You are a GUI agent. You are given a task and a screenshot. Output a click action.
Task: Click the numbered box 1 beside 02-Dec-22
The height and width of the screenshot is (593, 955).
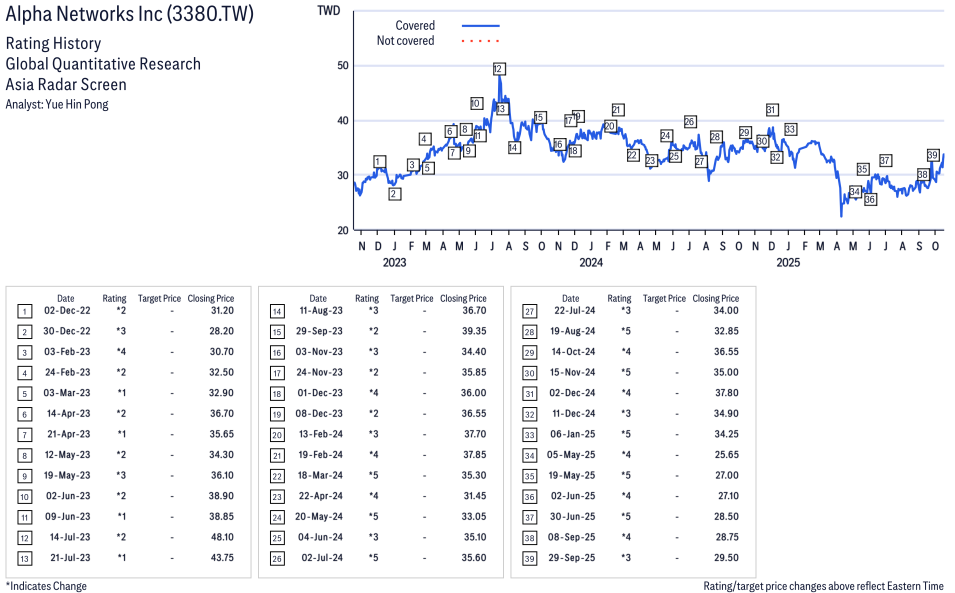click(24, 311)
